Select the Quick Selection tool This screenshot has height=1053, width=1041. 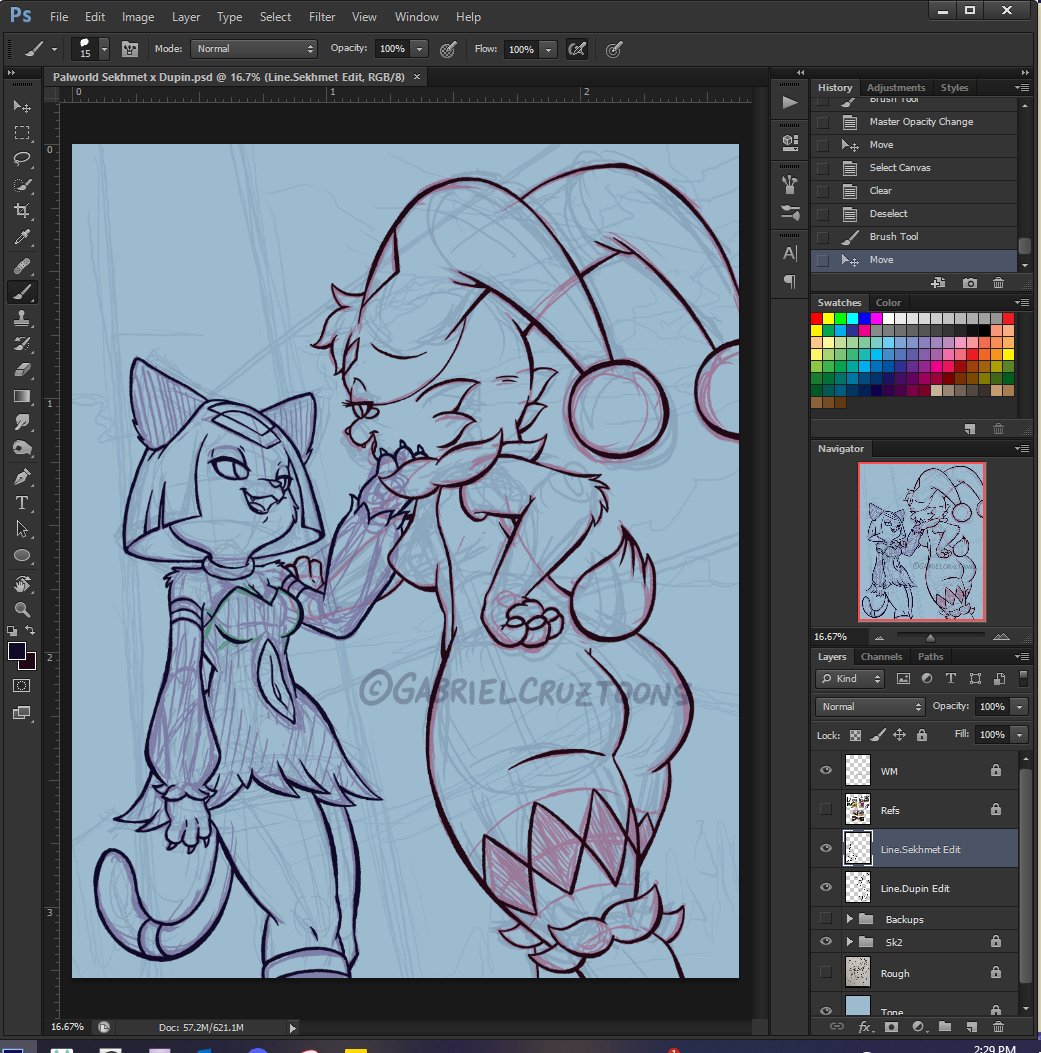point(21,185)
